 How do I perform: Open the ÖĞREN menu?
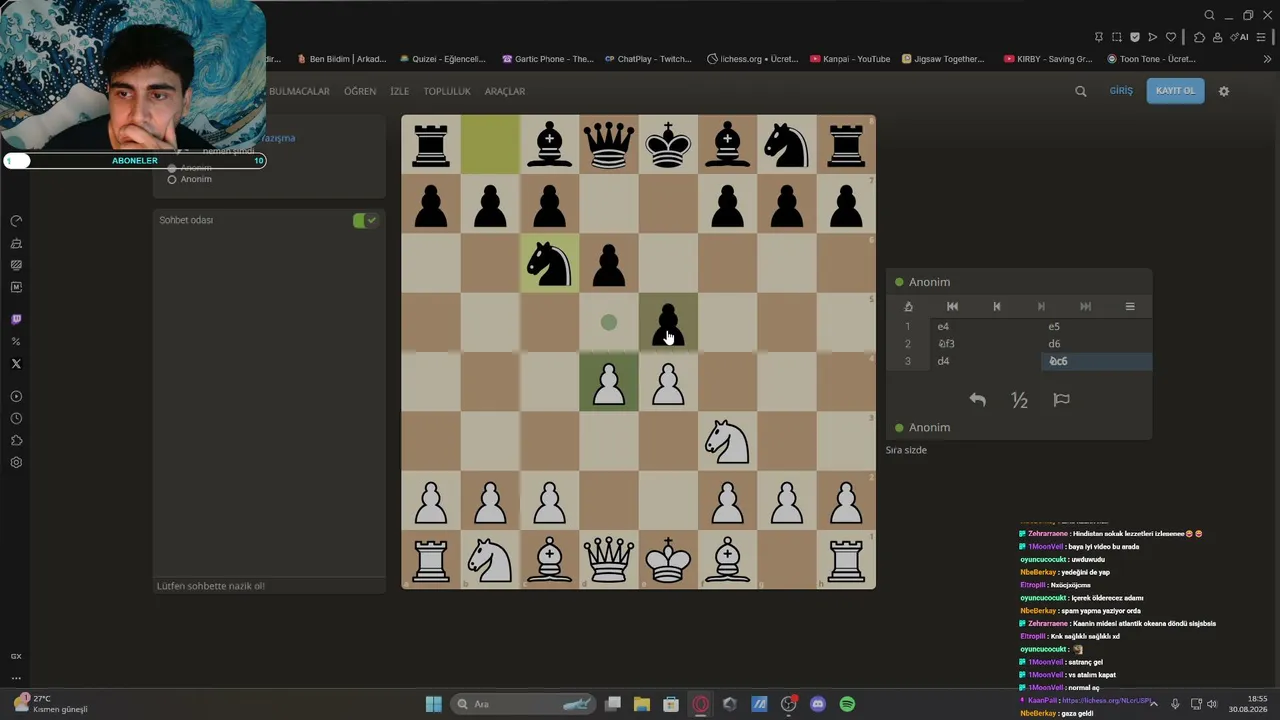tap(360, 91)
